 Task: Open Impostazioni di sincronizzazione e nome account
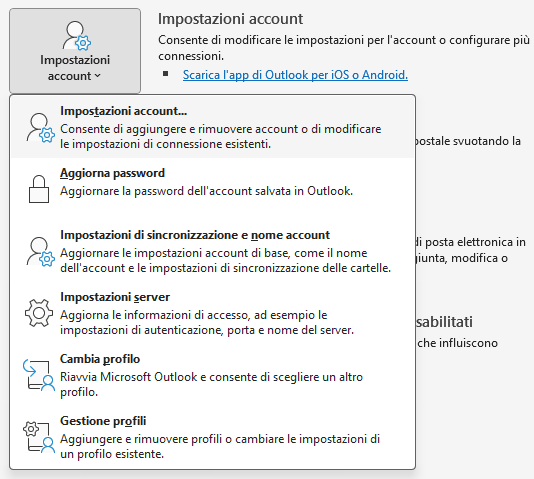(x=195, y=235)
